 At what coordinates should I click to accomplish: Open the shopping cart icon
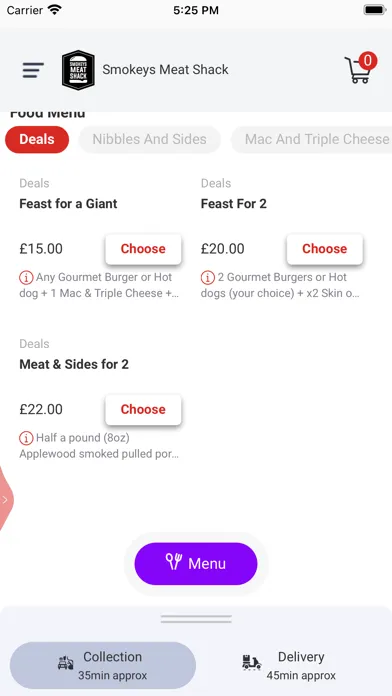[x=360, y=68]
